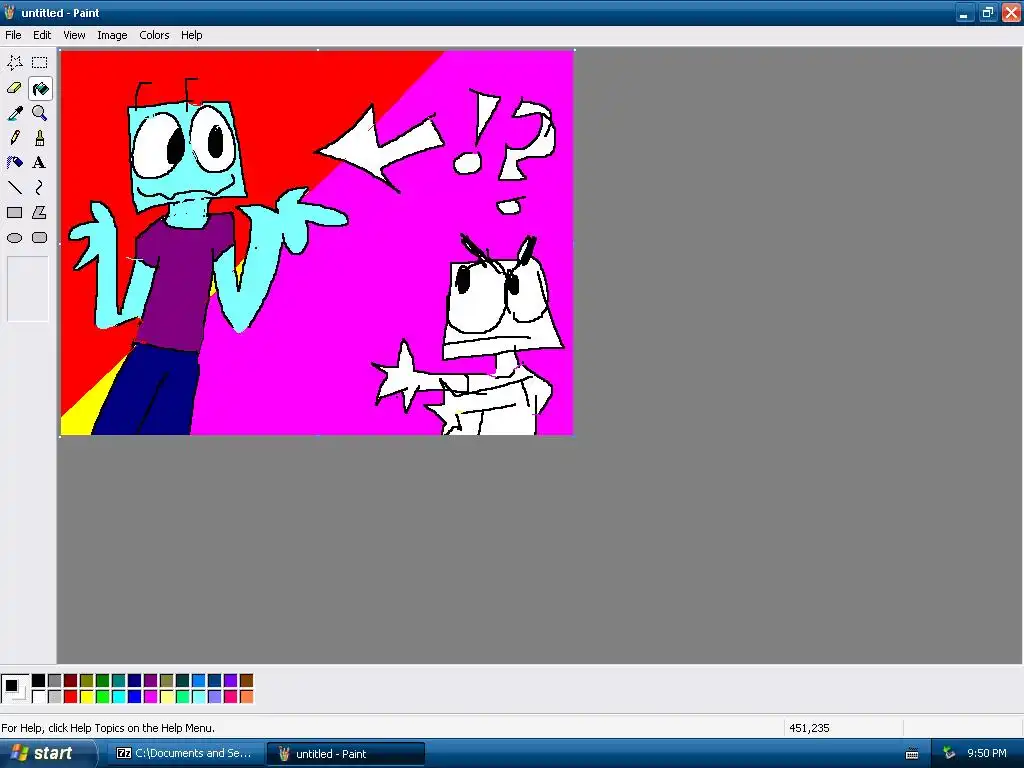Pick the bright yellow swatch
This screenshot has width=1024, height=768.
click(x=87, y=697)
